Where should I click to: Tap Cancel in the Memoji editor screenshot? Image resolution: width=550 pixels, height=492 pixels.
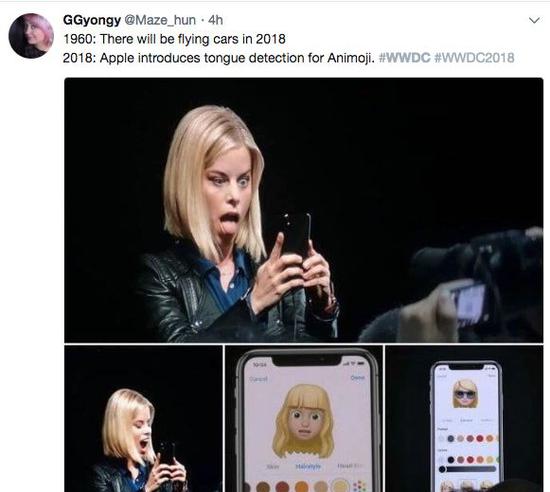pos(259,379)
